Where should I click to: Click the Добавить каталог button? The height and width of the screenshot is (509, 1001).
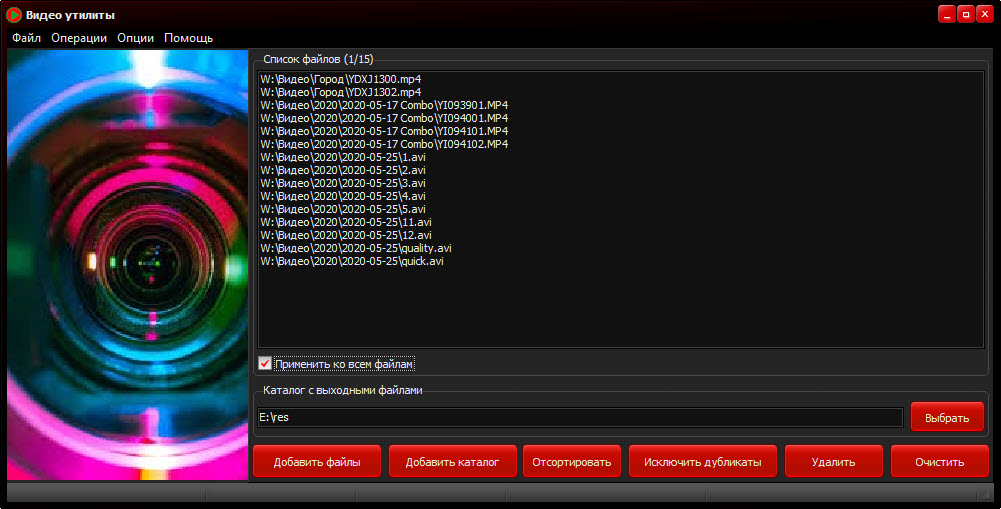click(x=452, y=462)
